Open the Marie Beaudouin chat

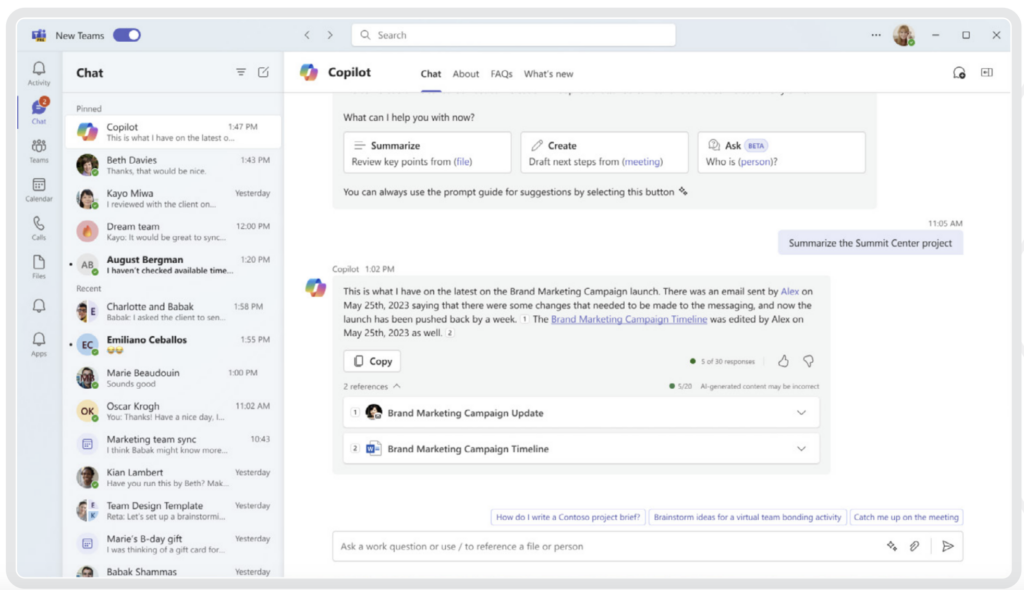(x=172, y=378)
